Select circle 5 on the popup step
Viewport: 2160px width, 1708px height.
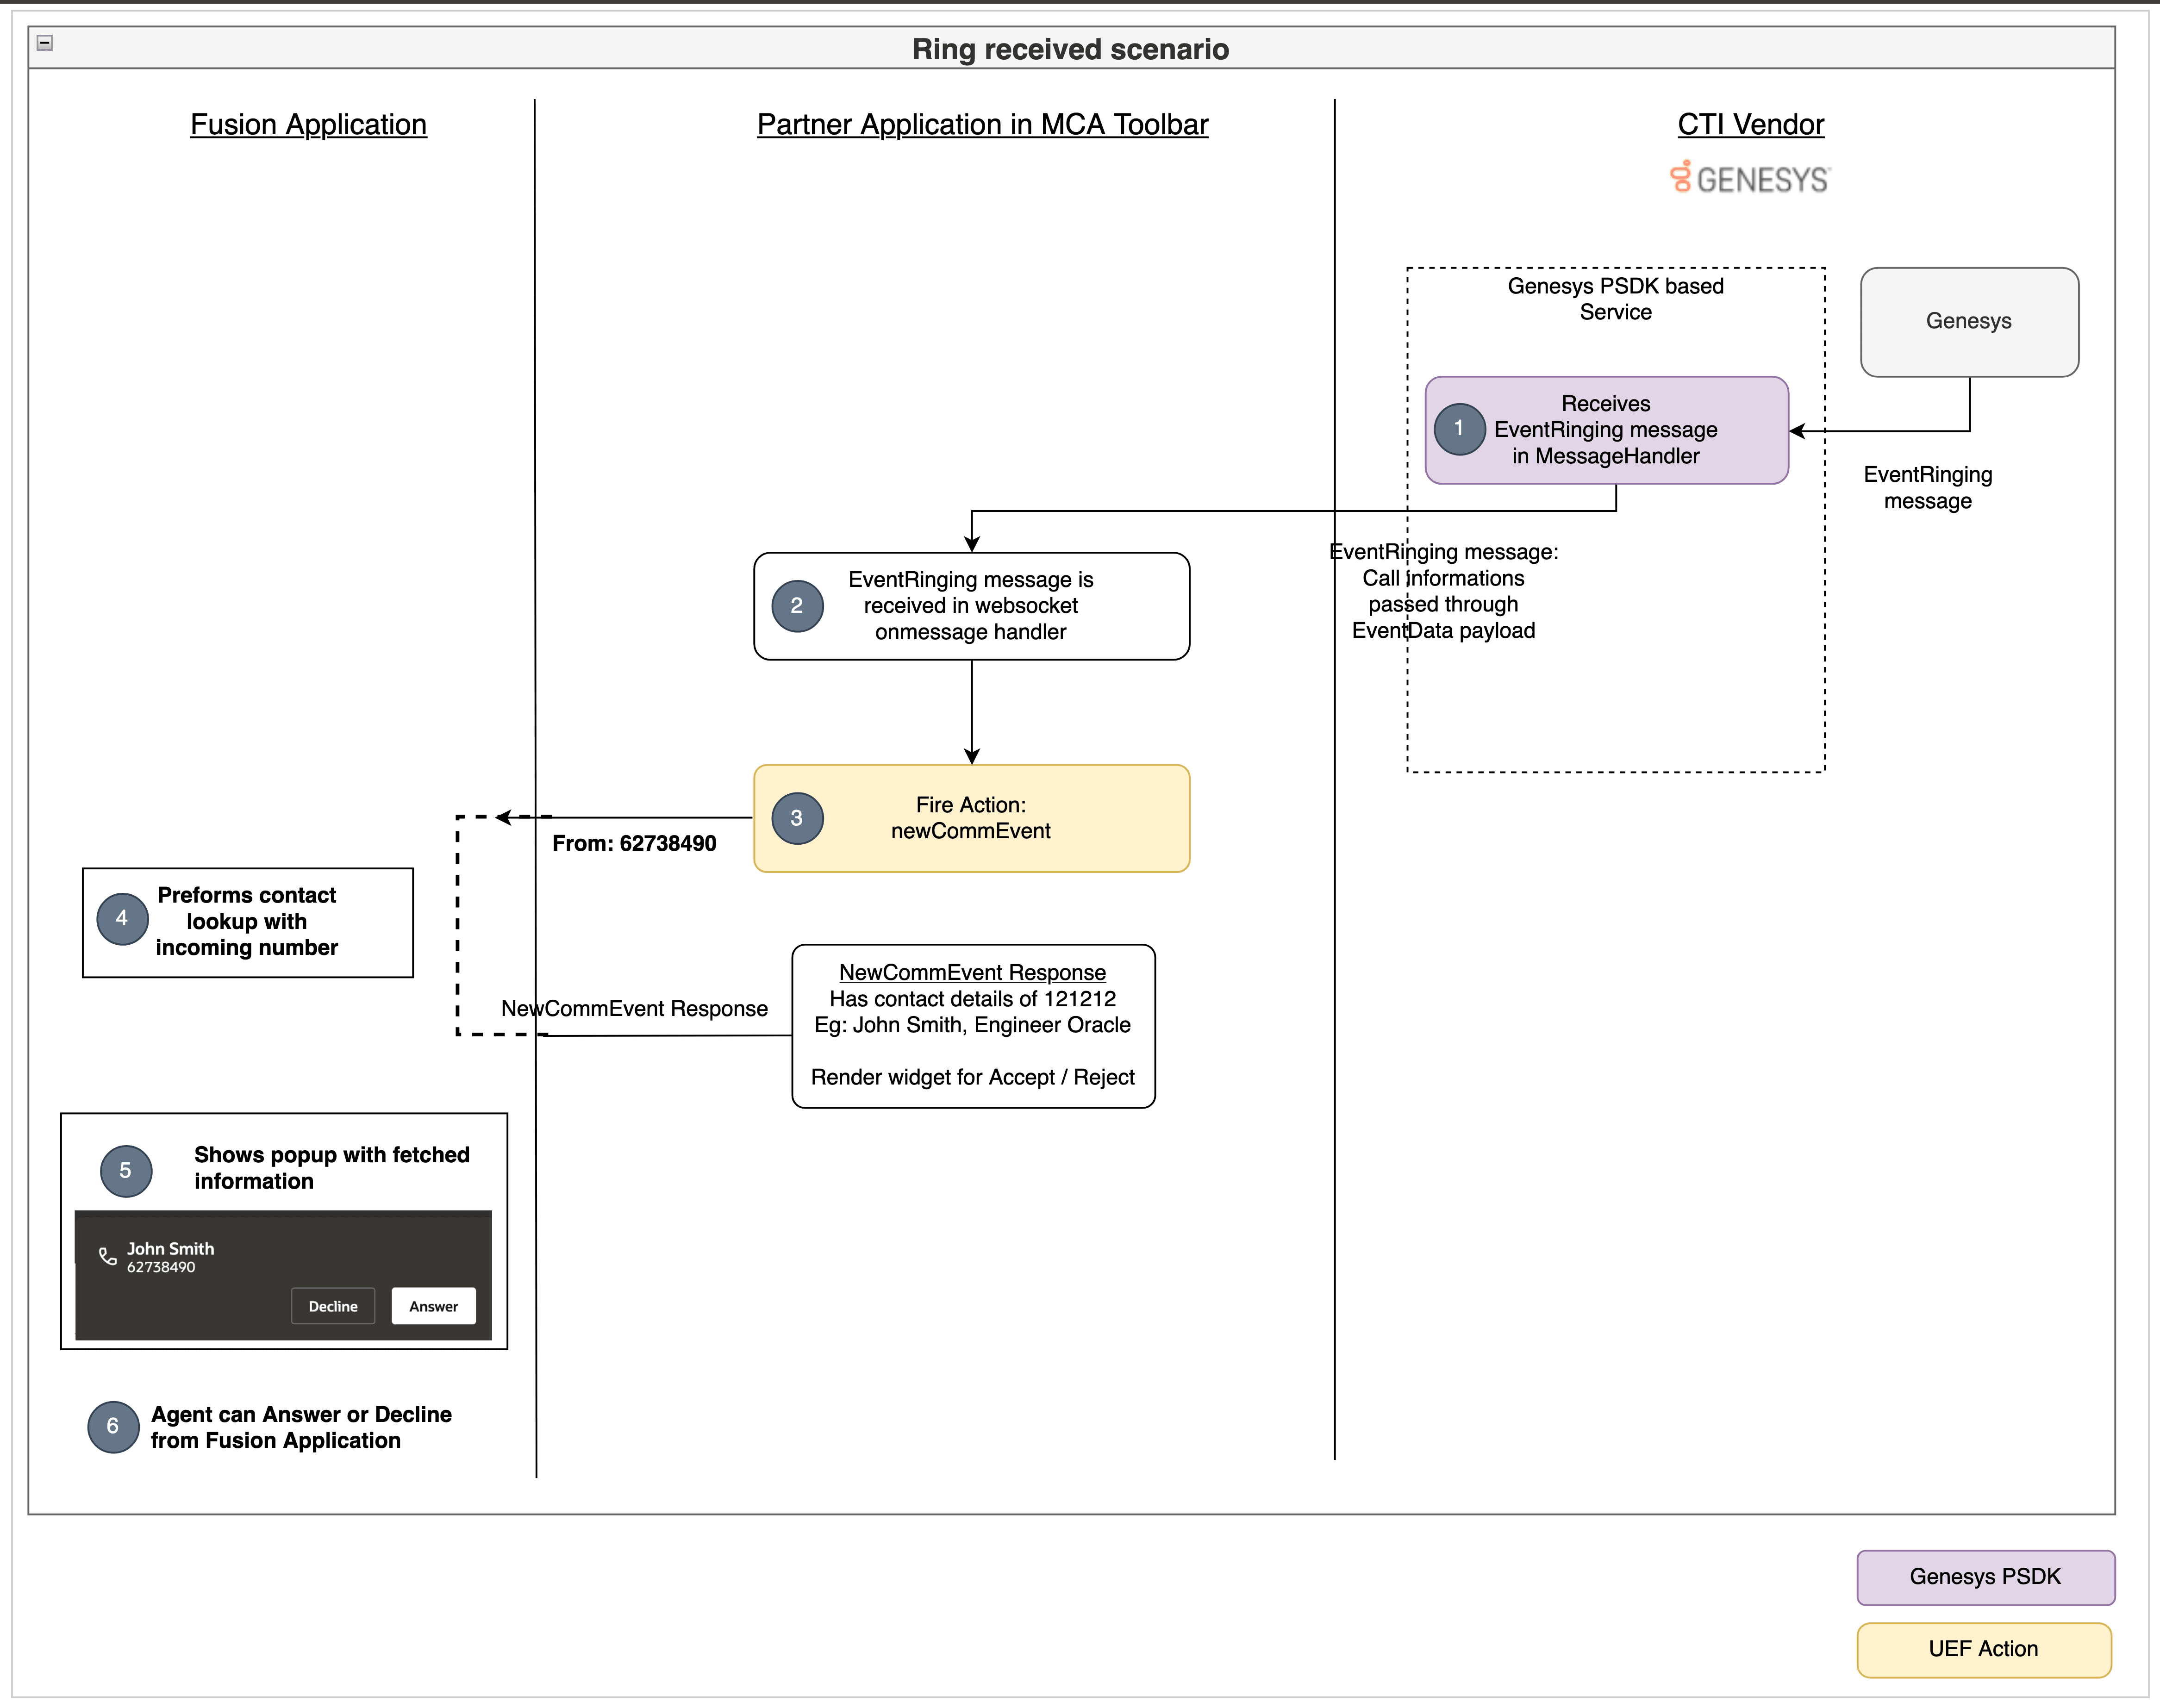tap(126, 1171)
